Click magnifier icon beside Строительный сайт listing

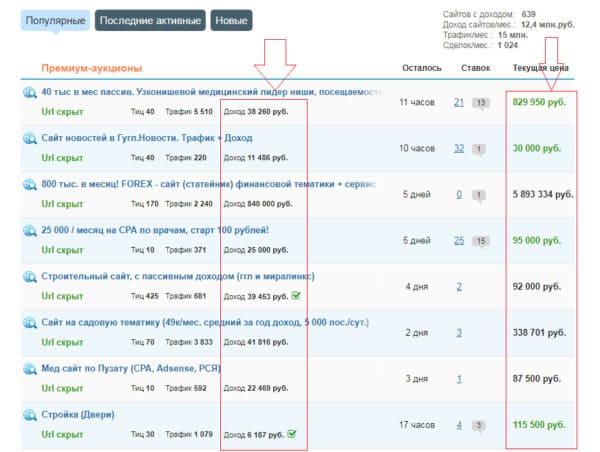pos(30,276)
